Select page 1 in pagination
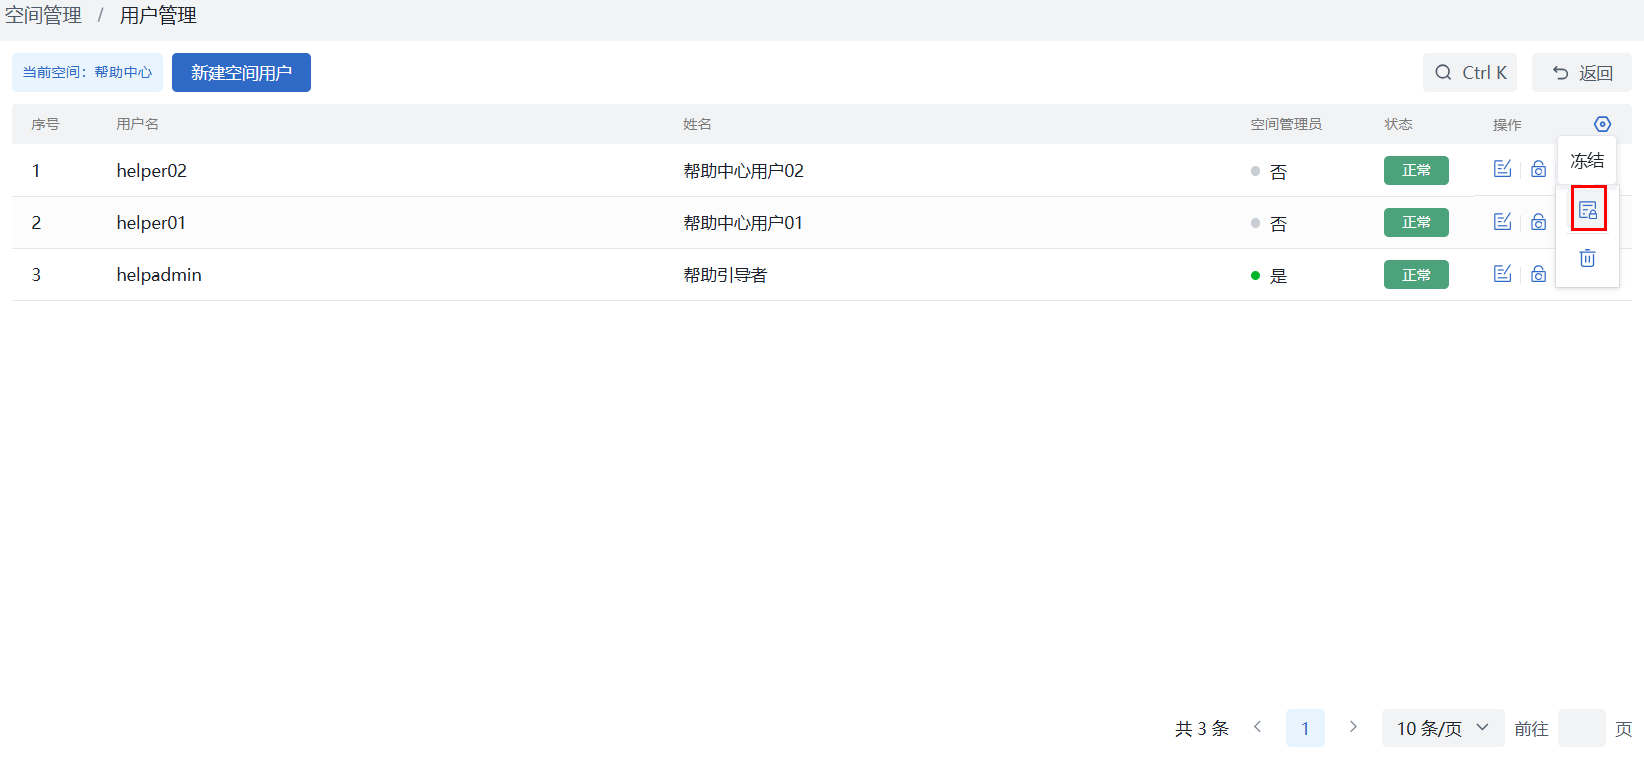 pyautogui.click(x=1305, y=728)
